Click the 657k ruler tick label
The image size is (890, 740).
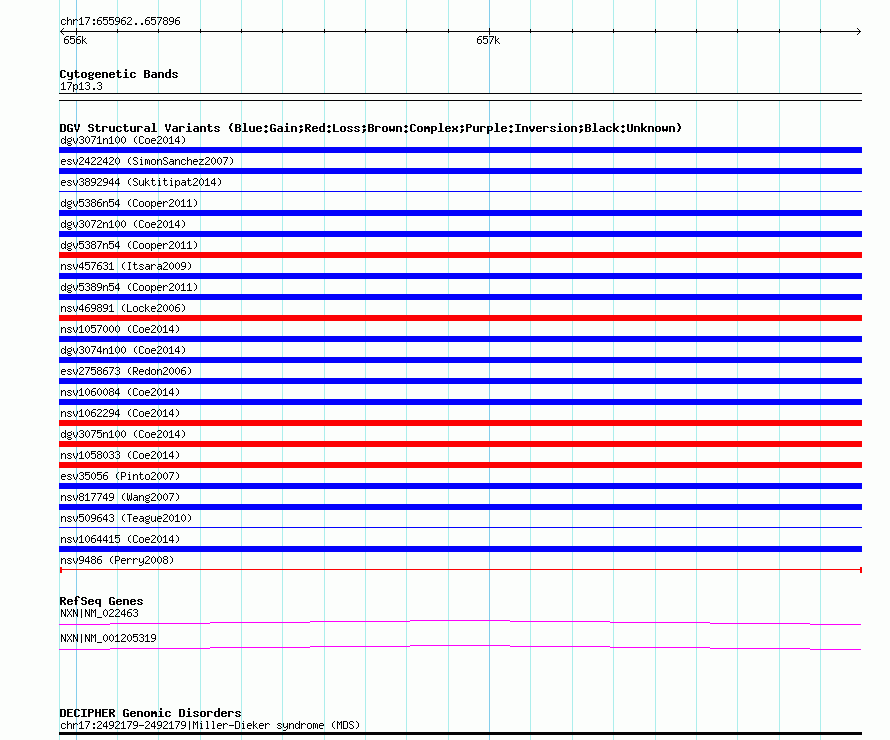coord(488,40)
